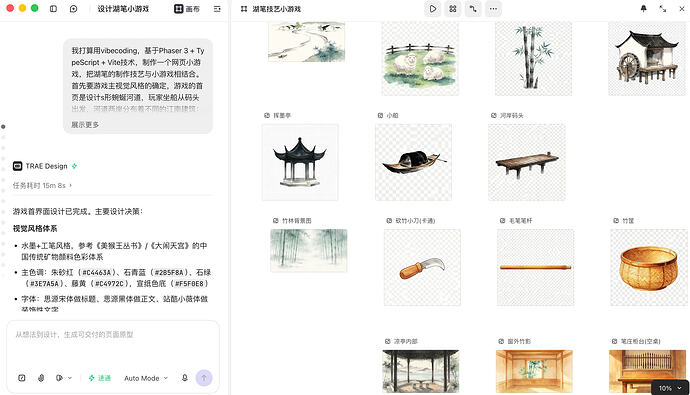Select the 砍竹小刀(卡通) knife image
Screen dimensions: 690x395
422,267
